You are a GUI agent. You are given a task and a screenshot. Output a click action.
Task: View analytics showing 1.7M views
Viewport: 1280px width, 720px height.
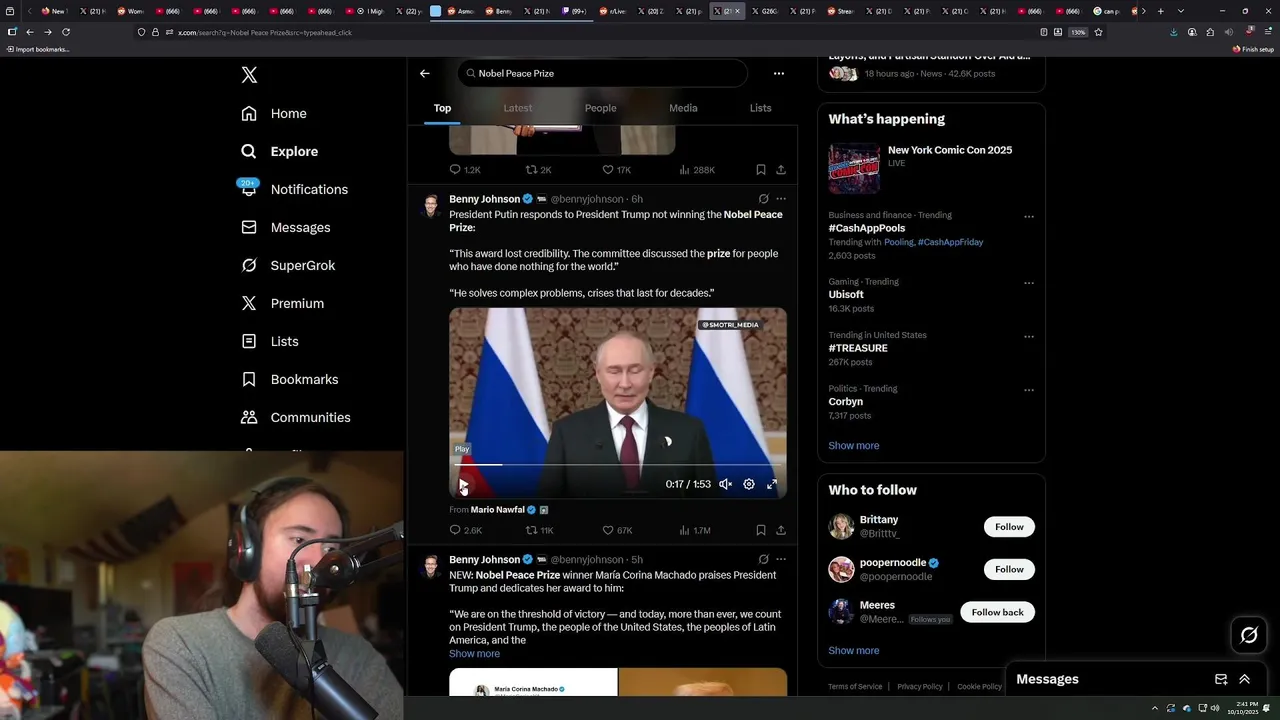pyautogui.click(x=695, y=530)
